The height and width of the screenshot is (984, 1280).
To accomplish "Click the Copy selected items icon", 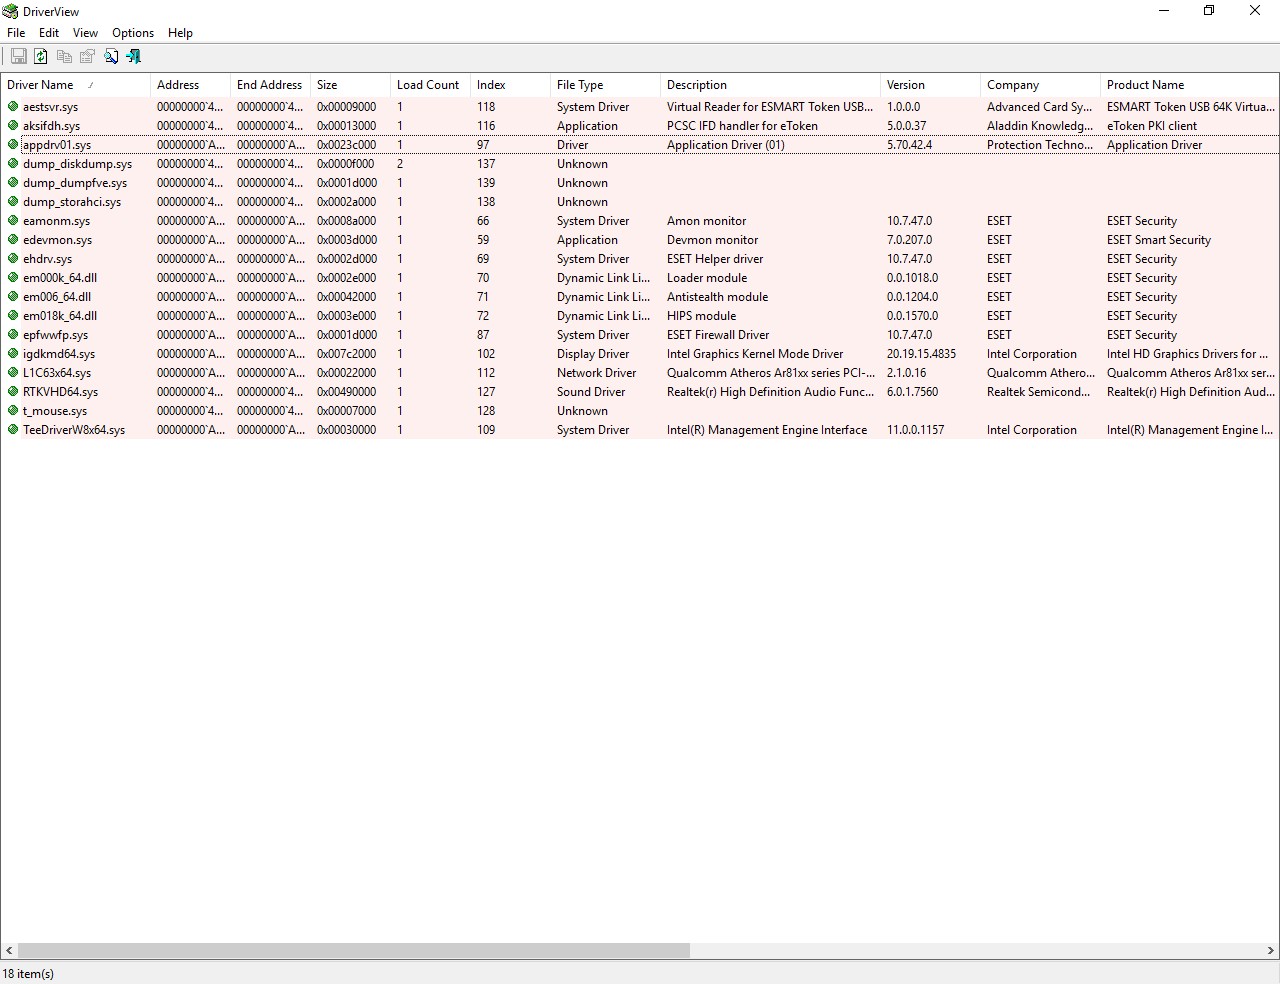I will point(64,57).
